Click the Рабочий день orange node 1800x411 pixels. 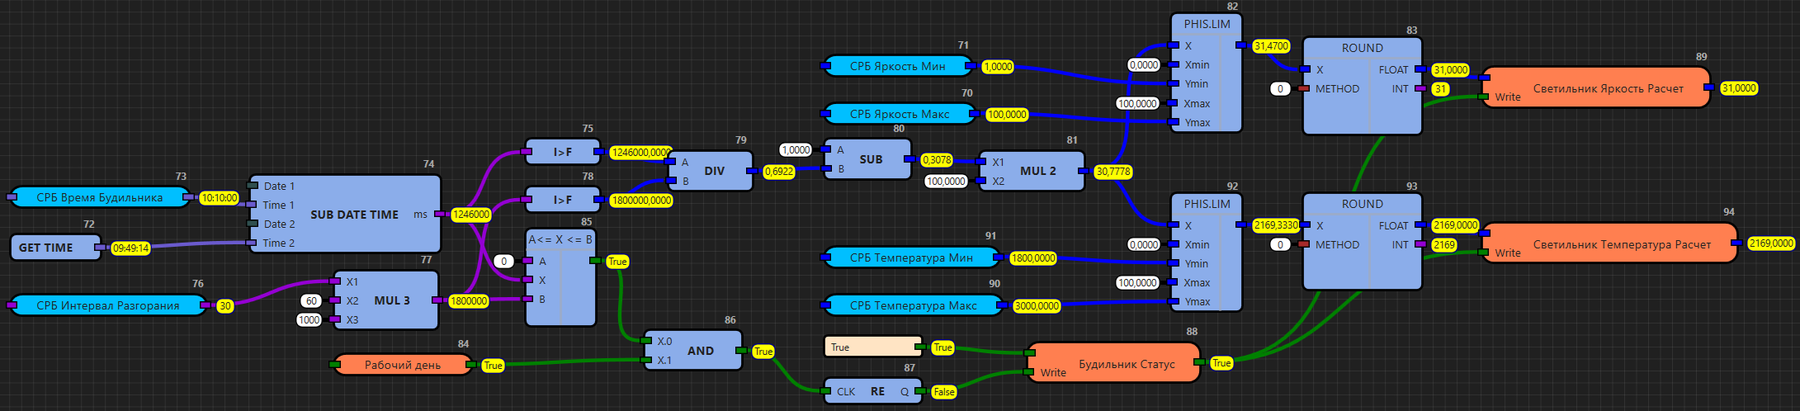pyautogui.click(x=402, y=365)
